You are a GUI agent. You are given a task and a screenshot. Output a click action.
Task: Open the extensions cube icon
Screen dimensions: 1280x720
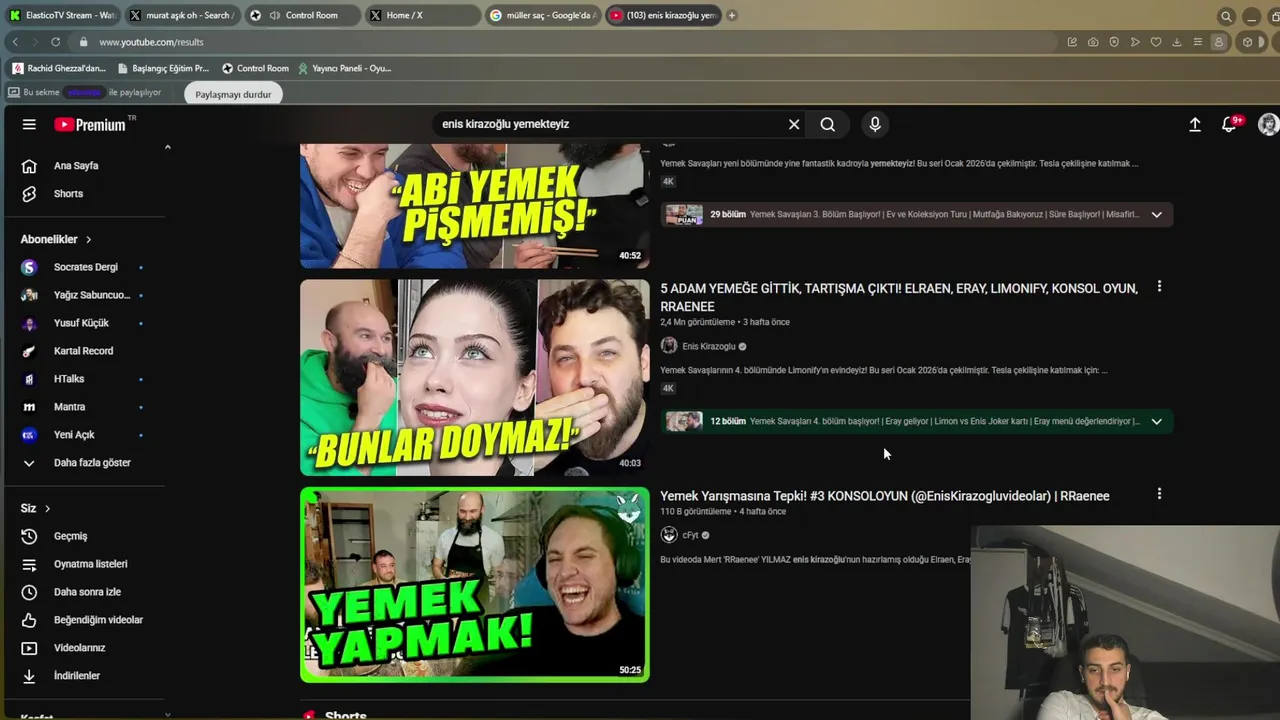click(x=1247, y=42)
